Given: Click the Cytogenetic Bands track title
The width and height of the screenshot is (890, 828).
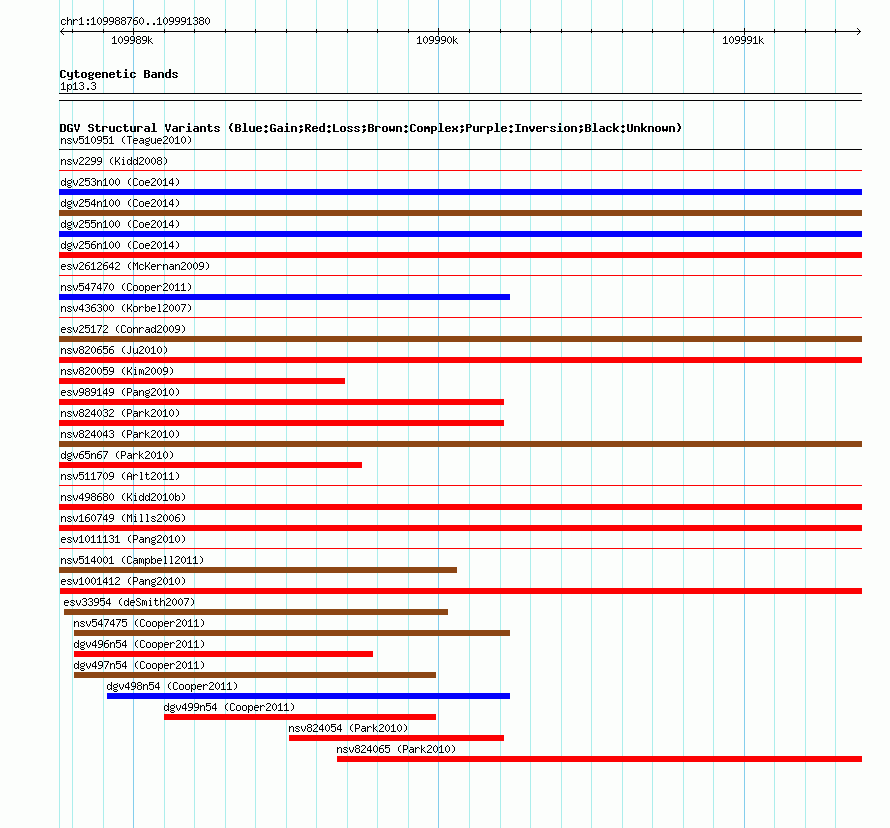Looking at the screenshot, I should click(119, 74).
